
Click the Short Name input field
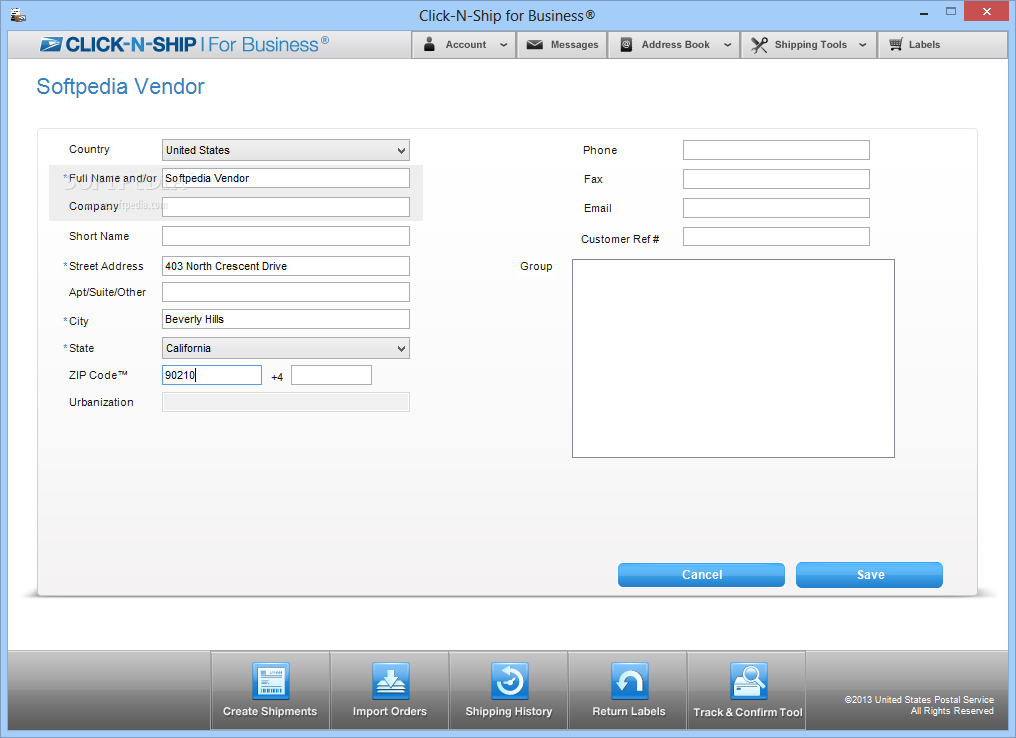tap(286, 236)
